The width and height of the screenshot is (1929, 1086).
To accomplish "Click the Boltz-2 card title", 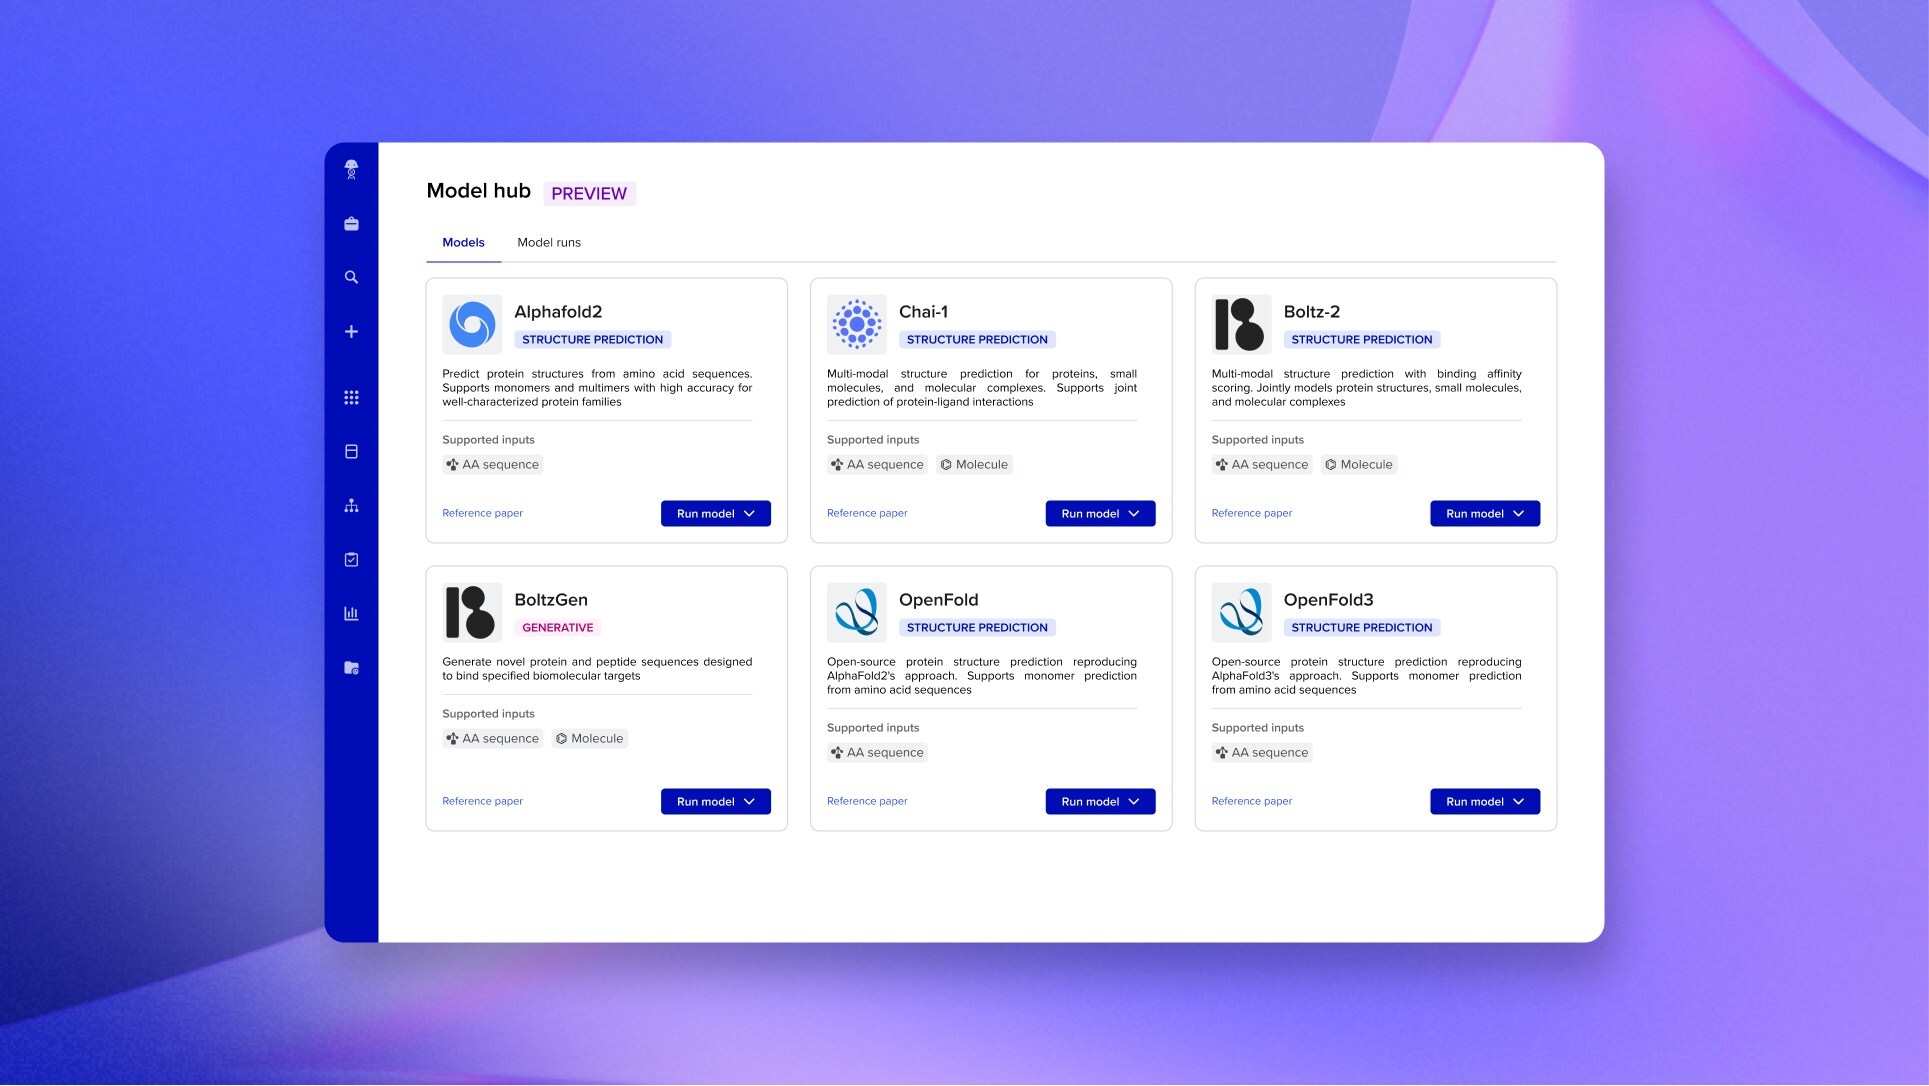I will tap(1312, 312).
